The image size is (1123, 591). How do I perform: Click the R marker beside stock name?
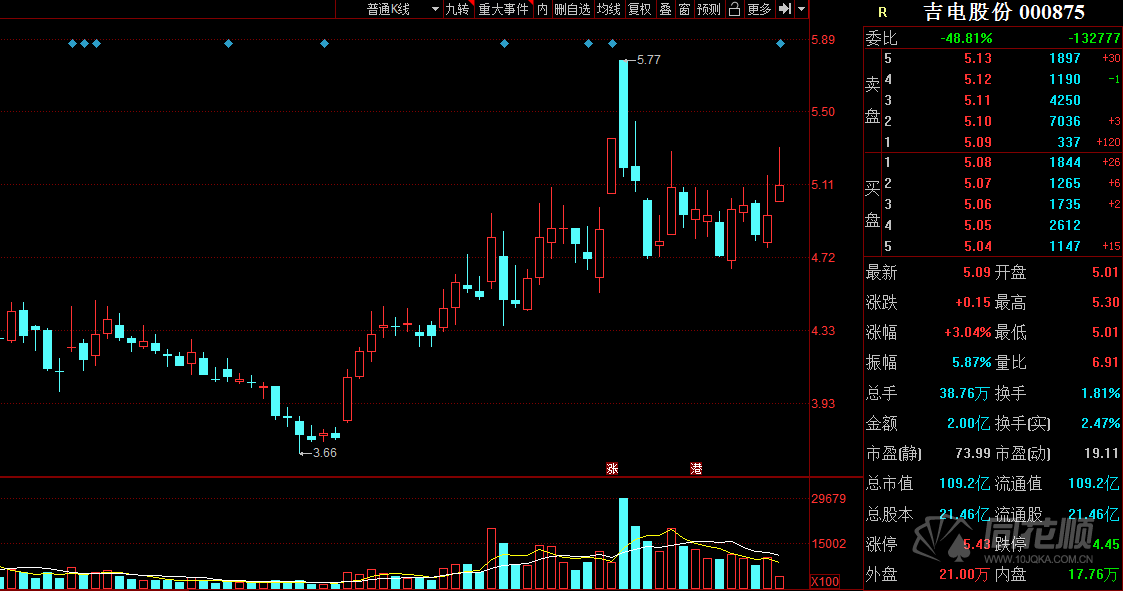882,12
